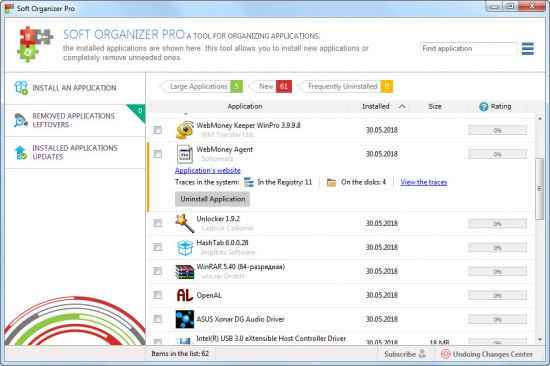Open Removed Applications Leftovers section
This screenshot has height=366, width=550.
click(75, 120)
